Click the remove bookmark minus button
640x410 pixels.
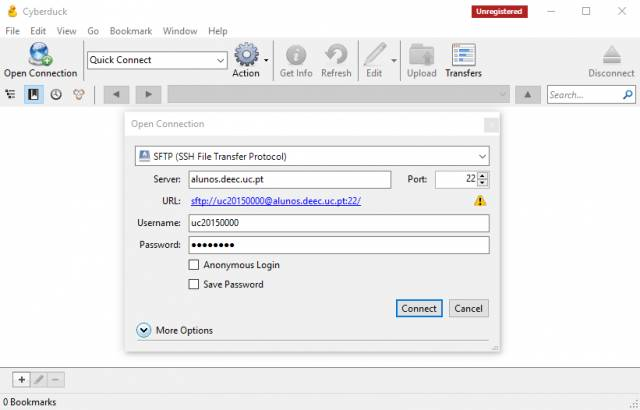pos(56,380)
